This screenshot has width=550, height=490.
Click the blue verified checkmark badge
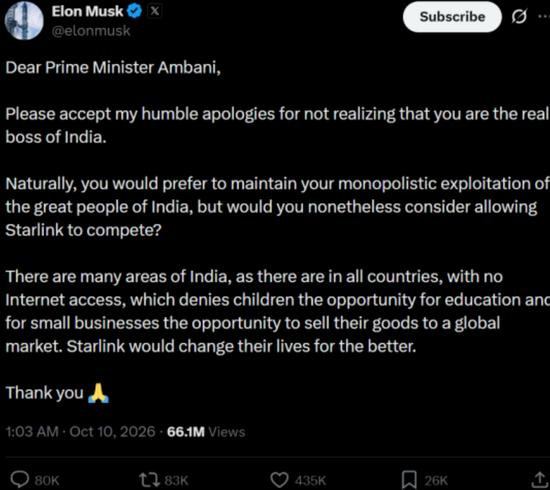pyautogui.click(x=134, y=11)
